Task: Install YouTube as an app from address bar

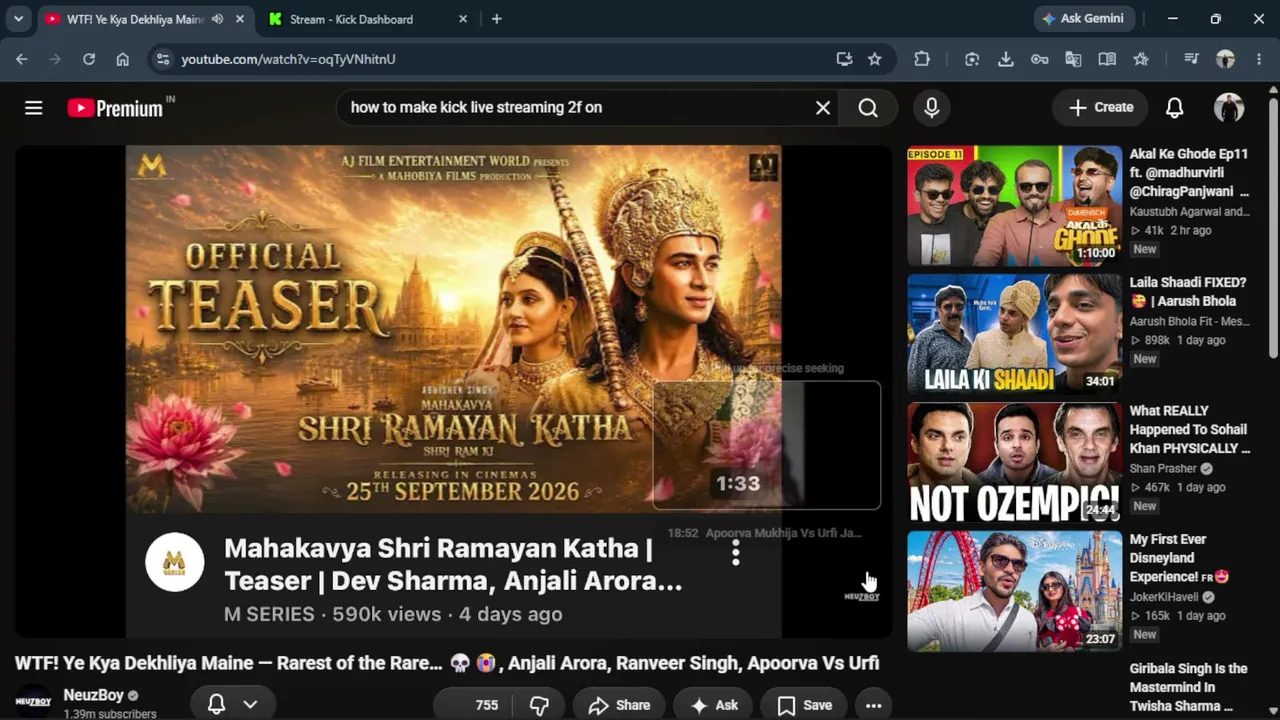Action: (844, 59)
